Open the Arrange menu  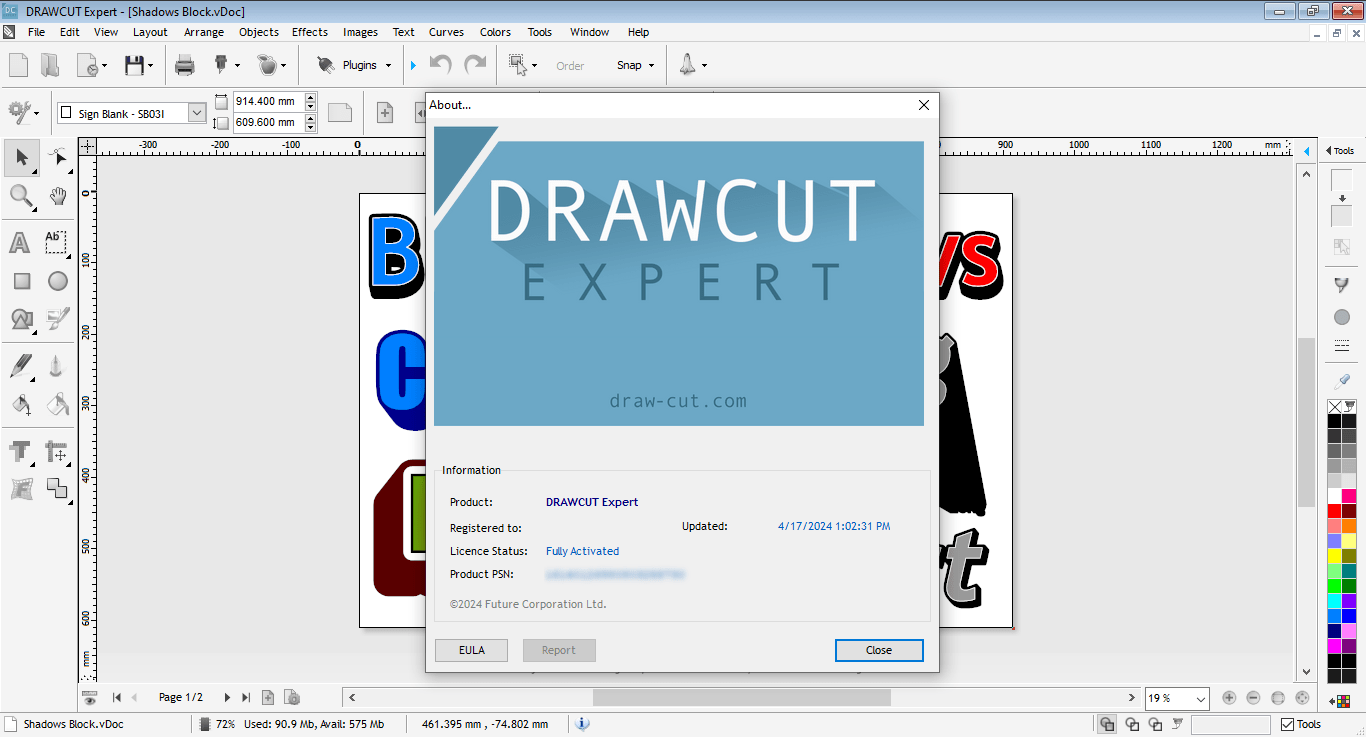pyautogui.click(x=204, y=32)
